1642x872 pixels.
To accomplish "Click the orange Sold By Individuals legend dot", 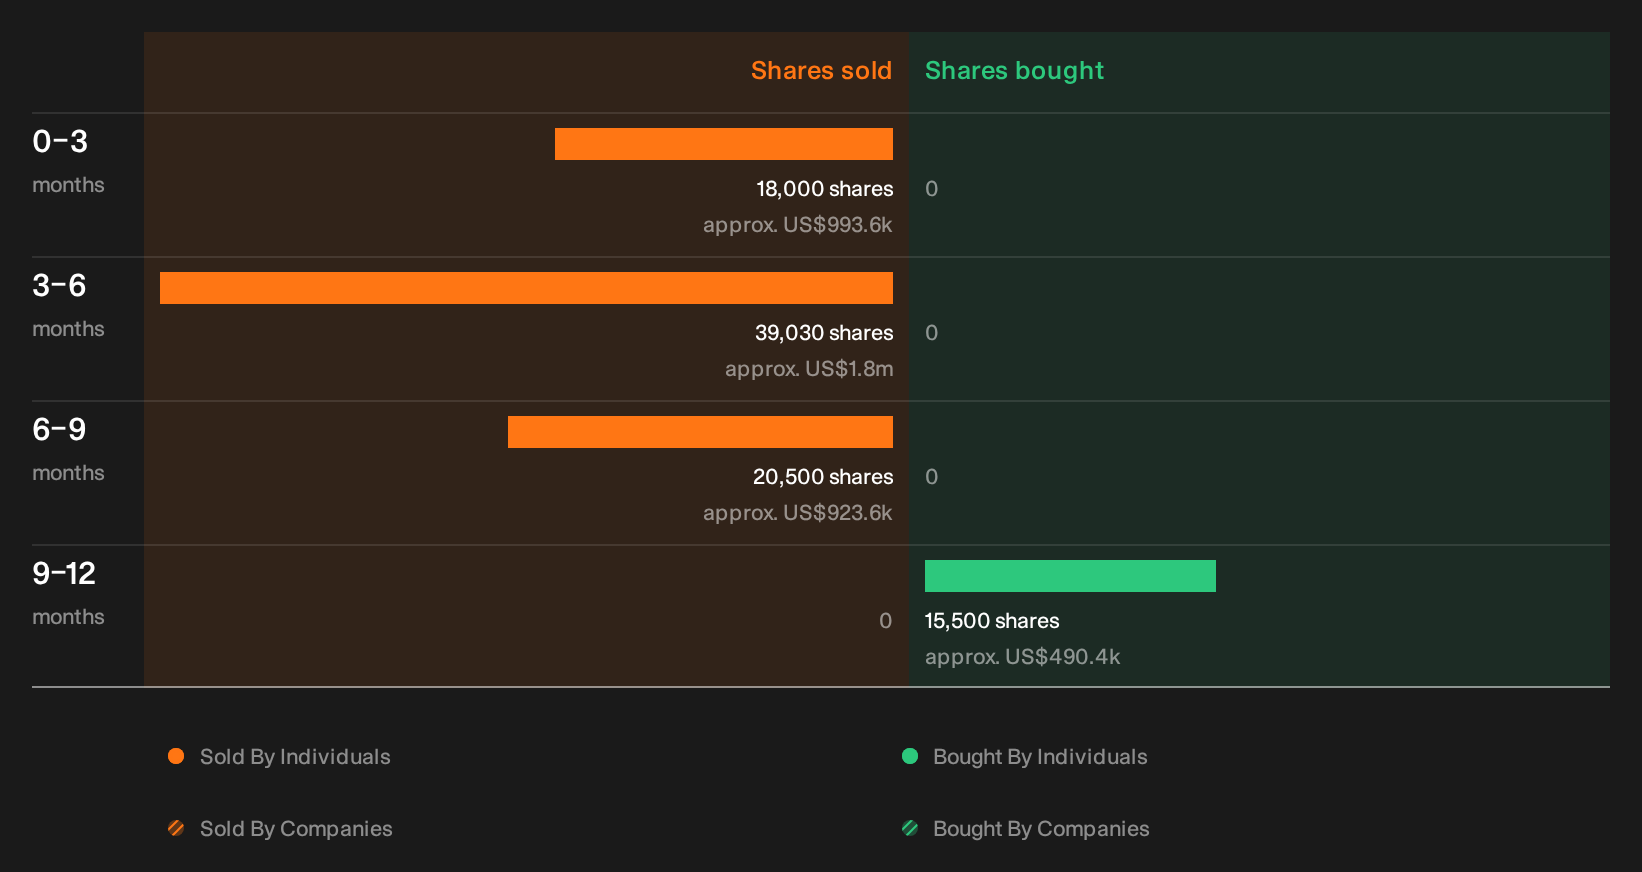I will click(176, 756).
